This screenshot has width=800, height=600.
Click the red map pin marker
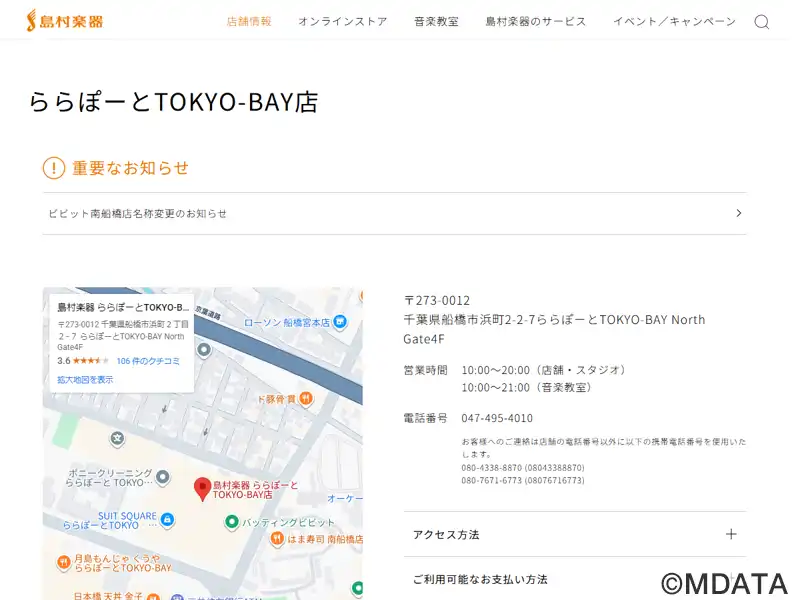coord(201,489)
